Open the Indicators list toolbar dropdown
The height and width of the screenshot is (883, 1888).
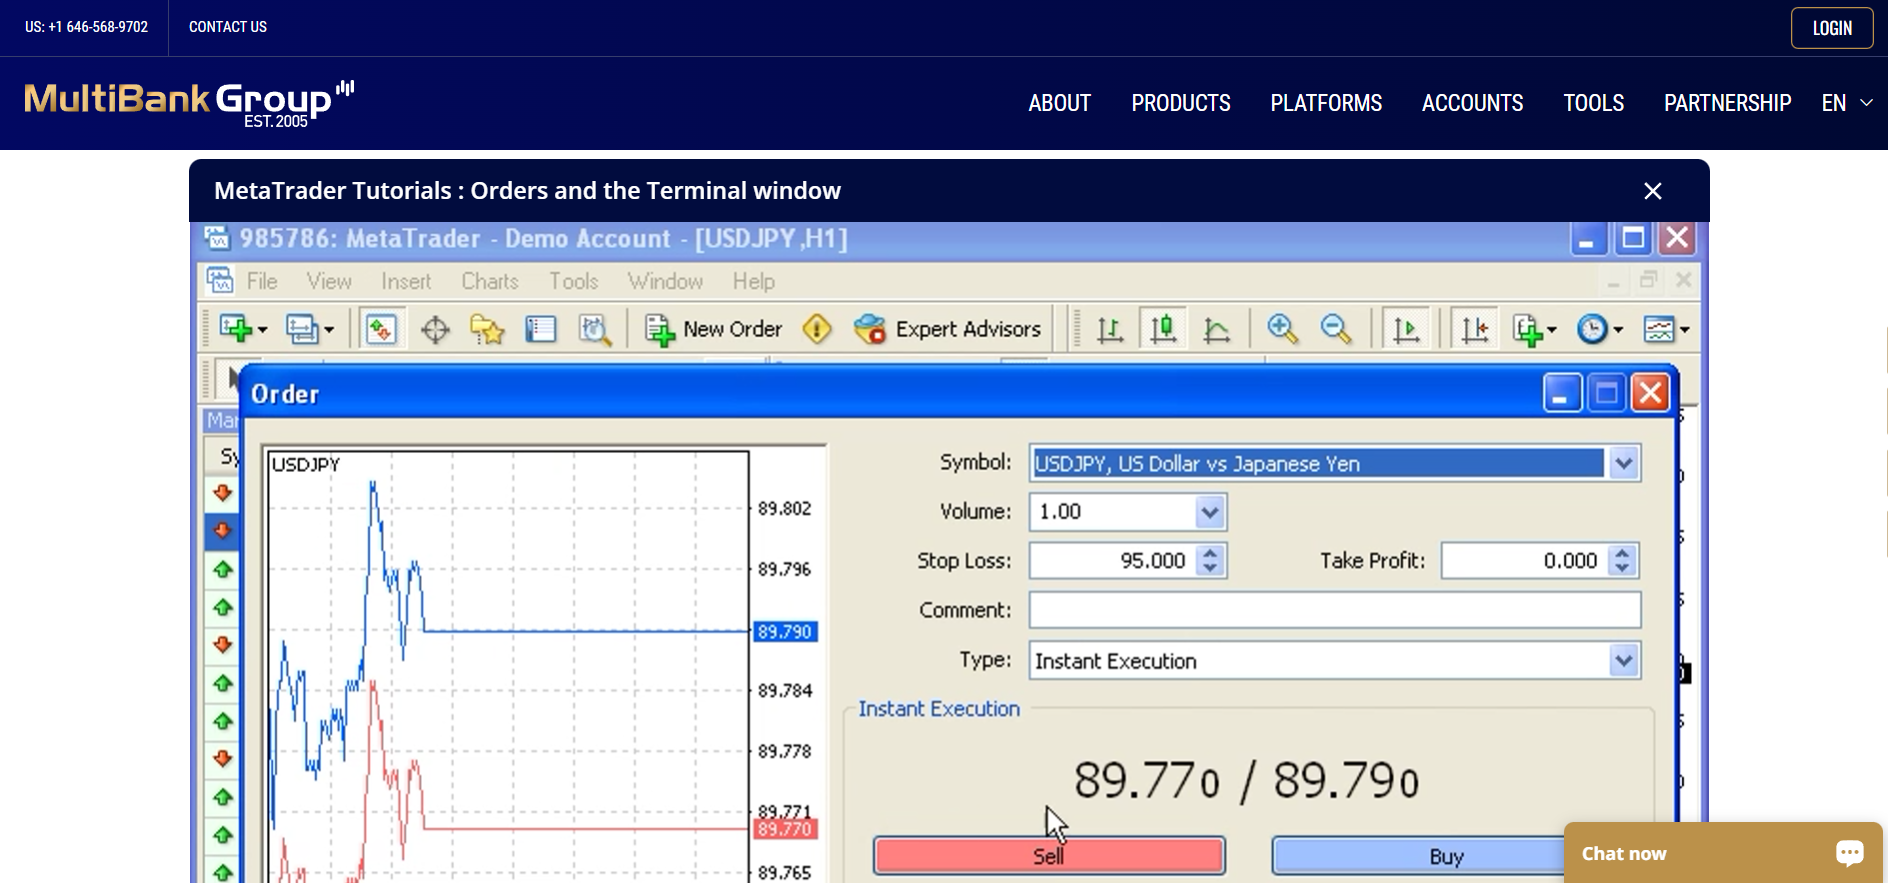(x=1534, y=329)
